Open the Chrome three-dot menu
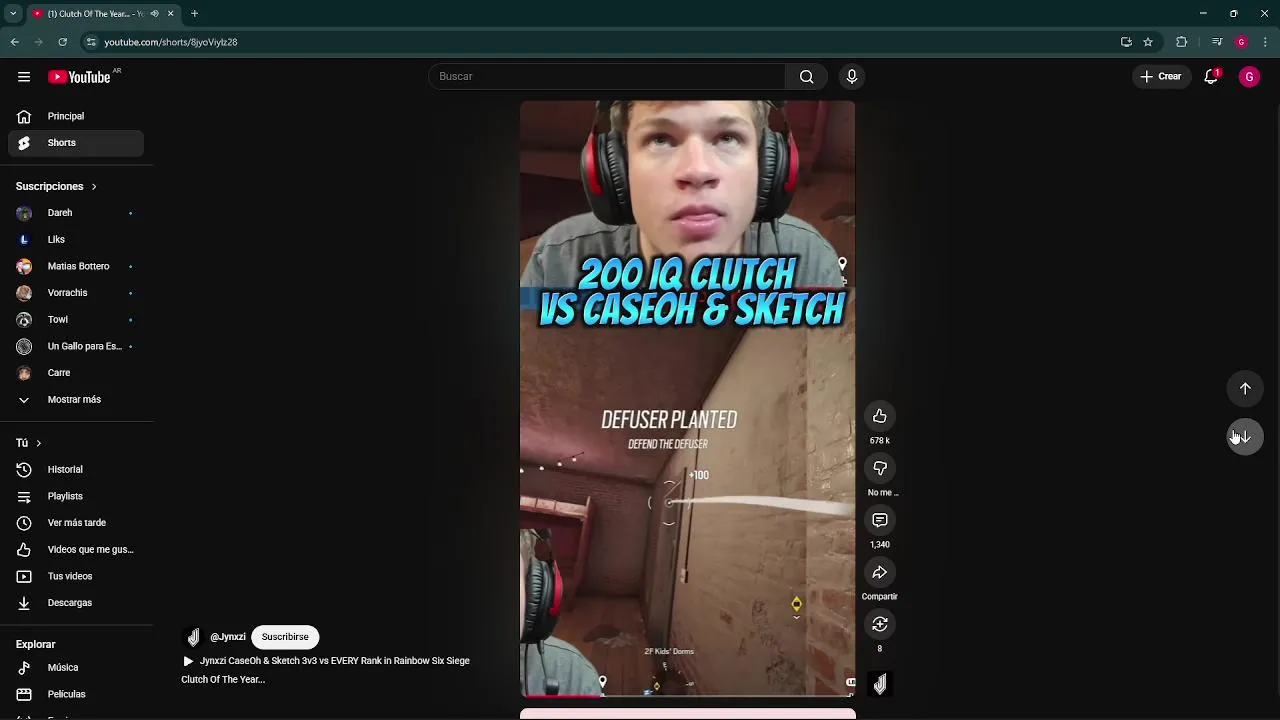Viewport: 1280px width, 720px height. tap(1266, 42)
